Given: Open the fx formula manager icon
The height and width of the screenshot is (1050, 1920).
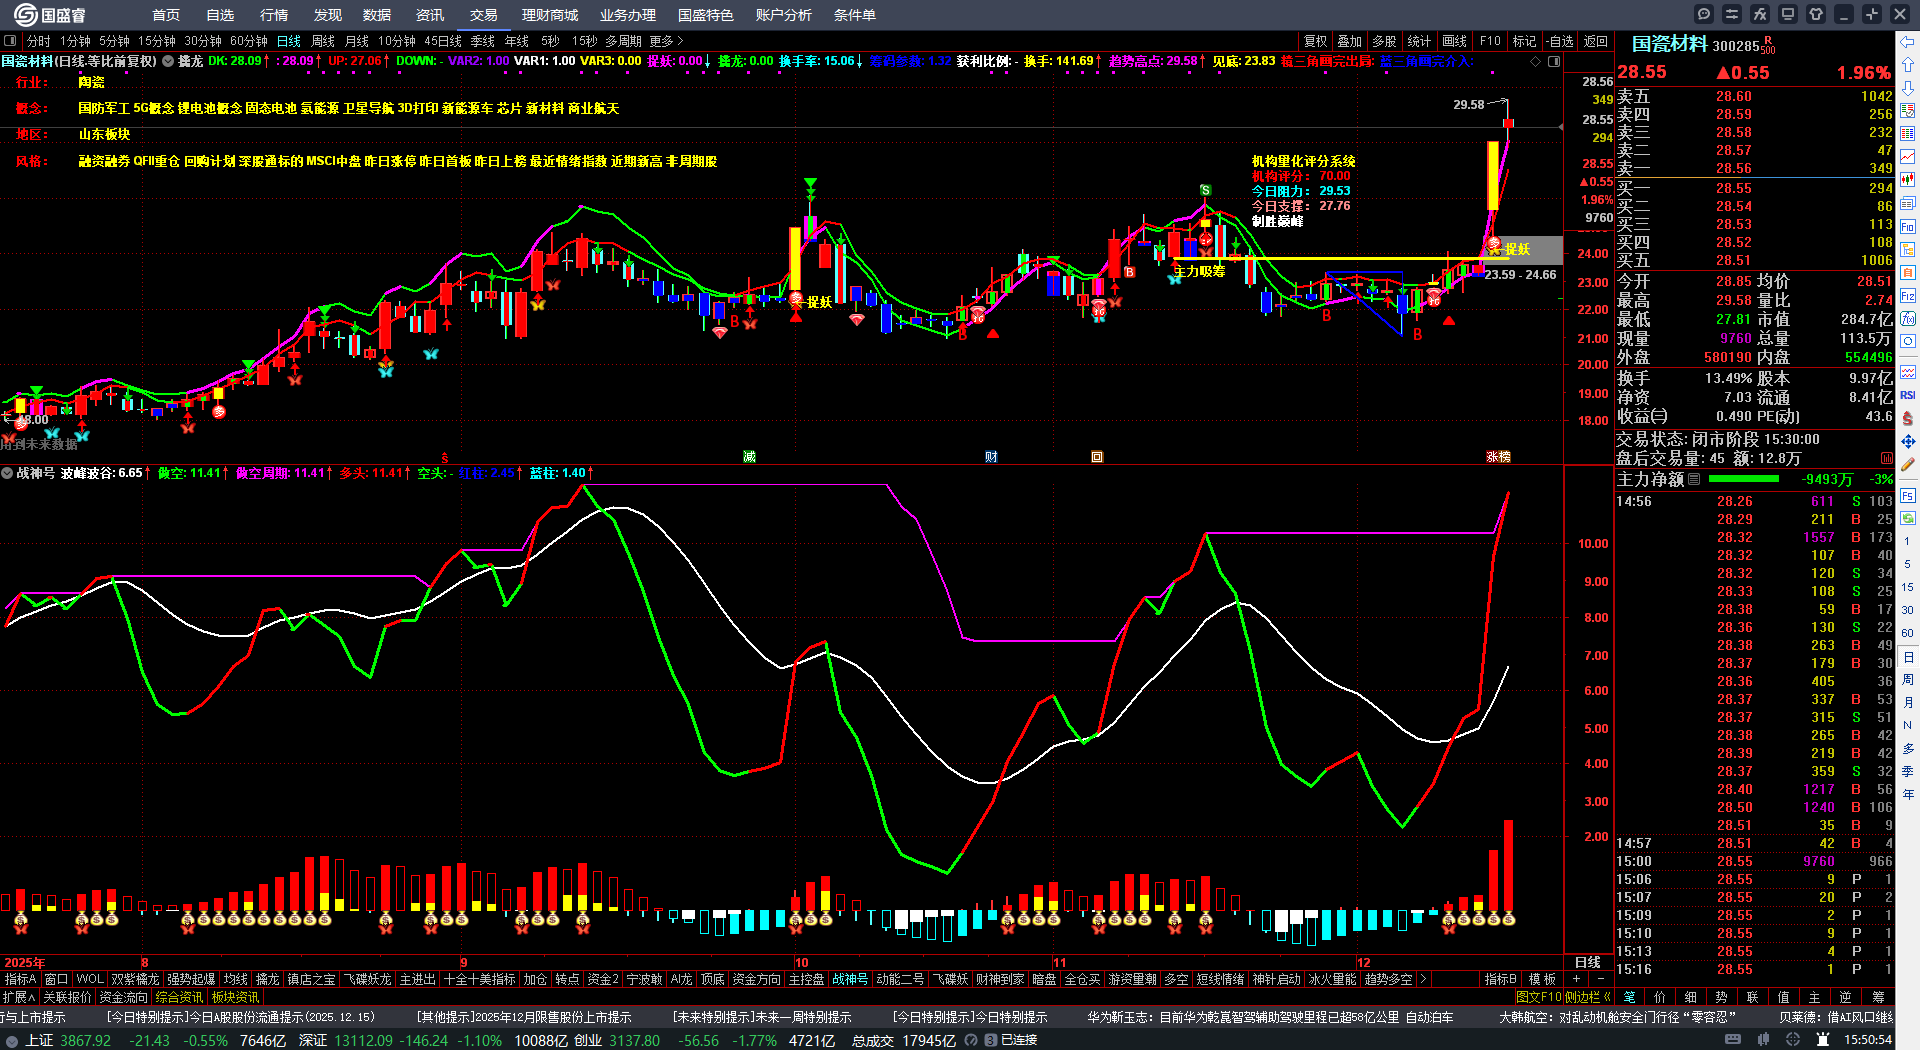Looking at the screenshot, I should point(1760,14).
